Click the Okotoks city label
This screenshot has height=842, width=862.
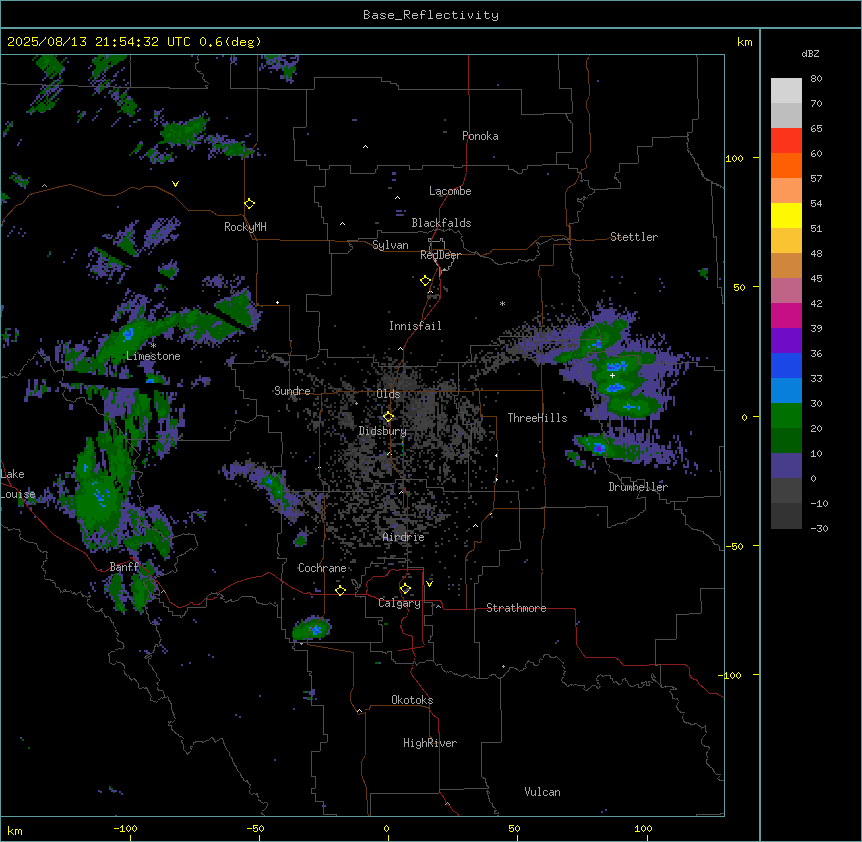tap(412, 700)
